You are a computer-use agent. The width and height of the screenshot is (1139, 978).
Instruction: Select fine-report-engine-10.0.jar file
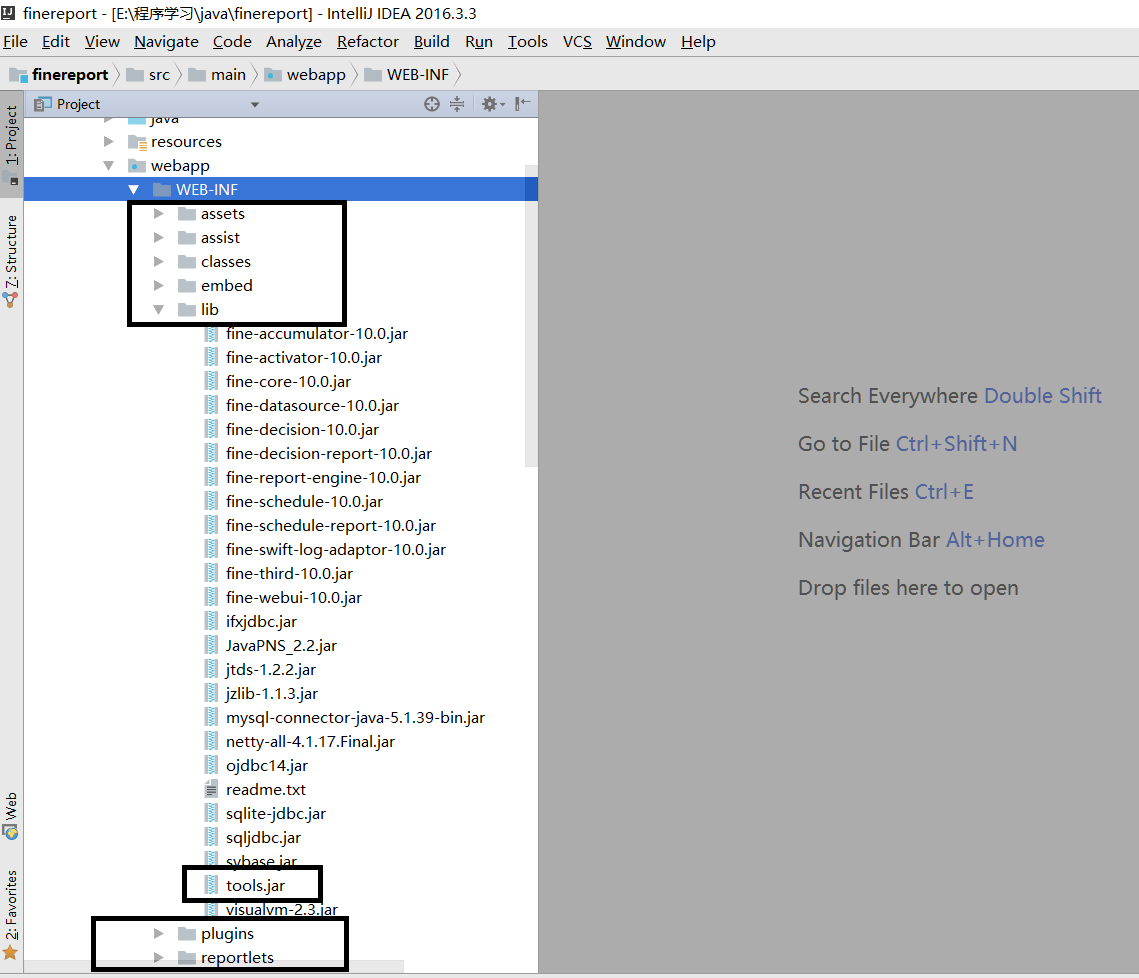(x=323, y=477)
